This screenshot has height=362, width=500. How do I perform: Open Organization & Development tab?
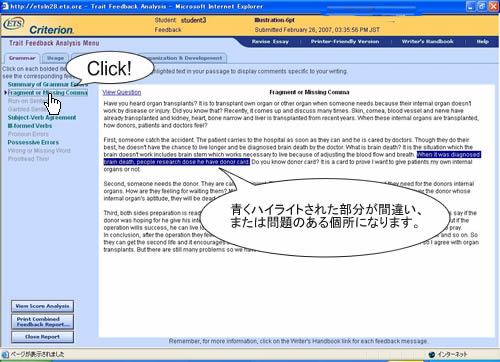(187, 58)
